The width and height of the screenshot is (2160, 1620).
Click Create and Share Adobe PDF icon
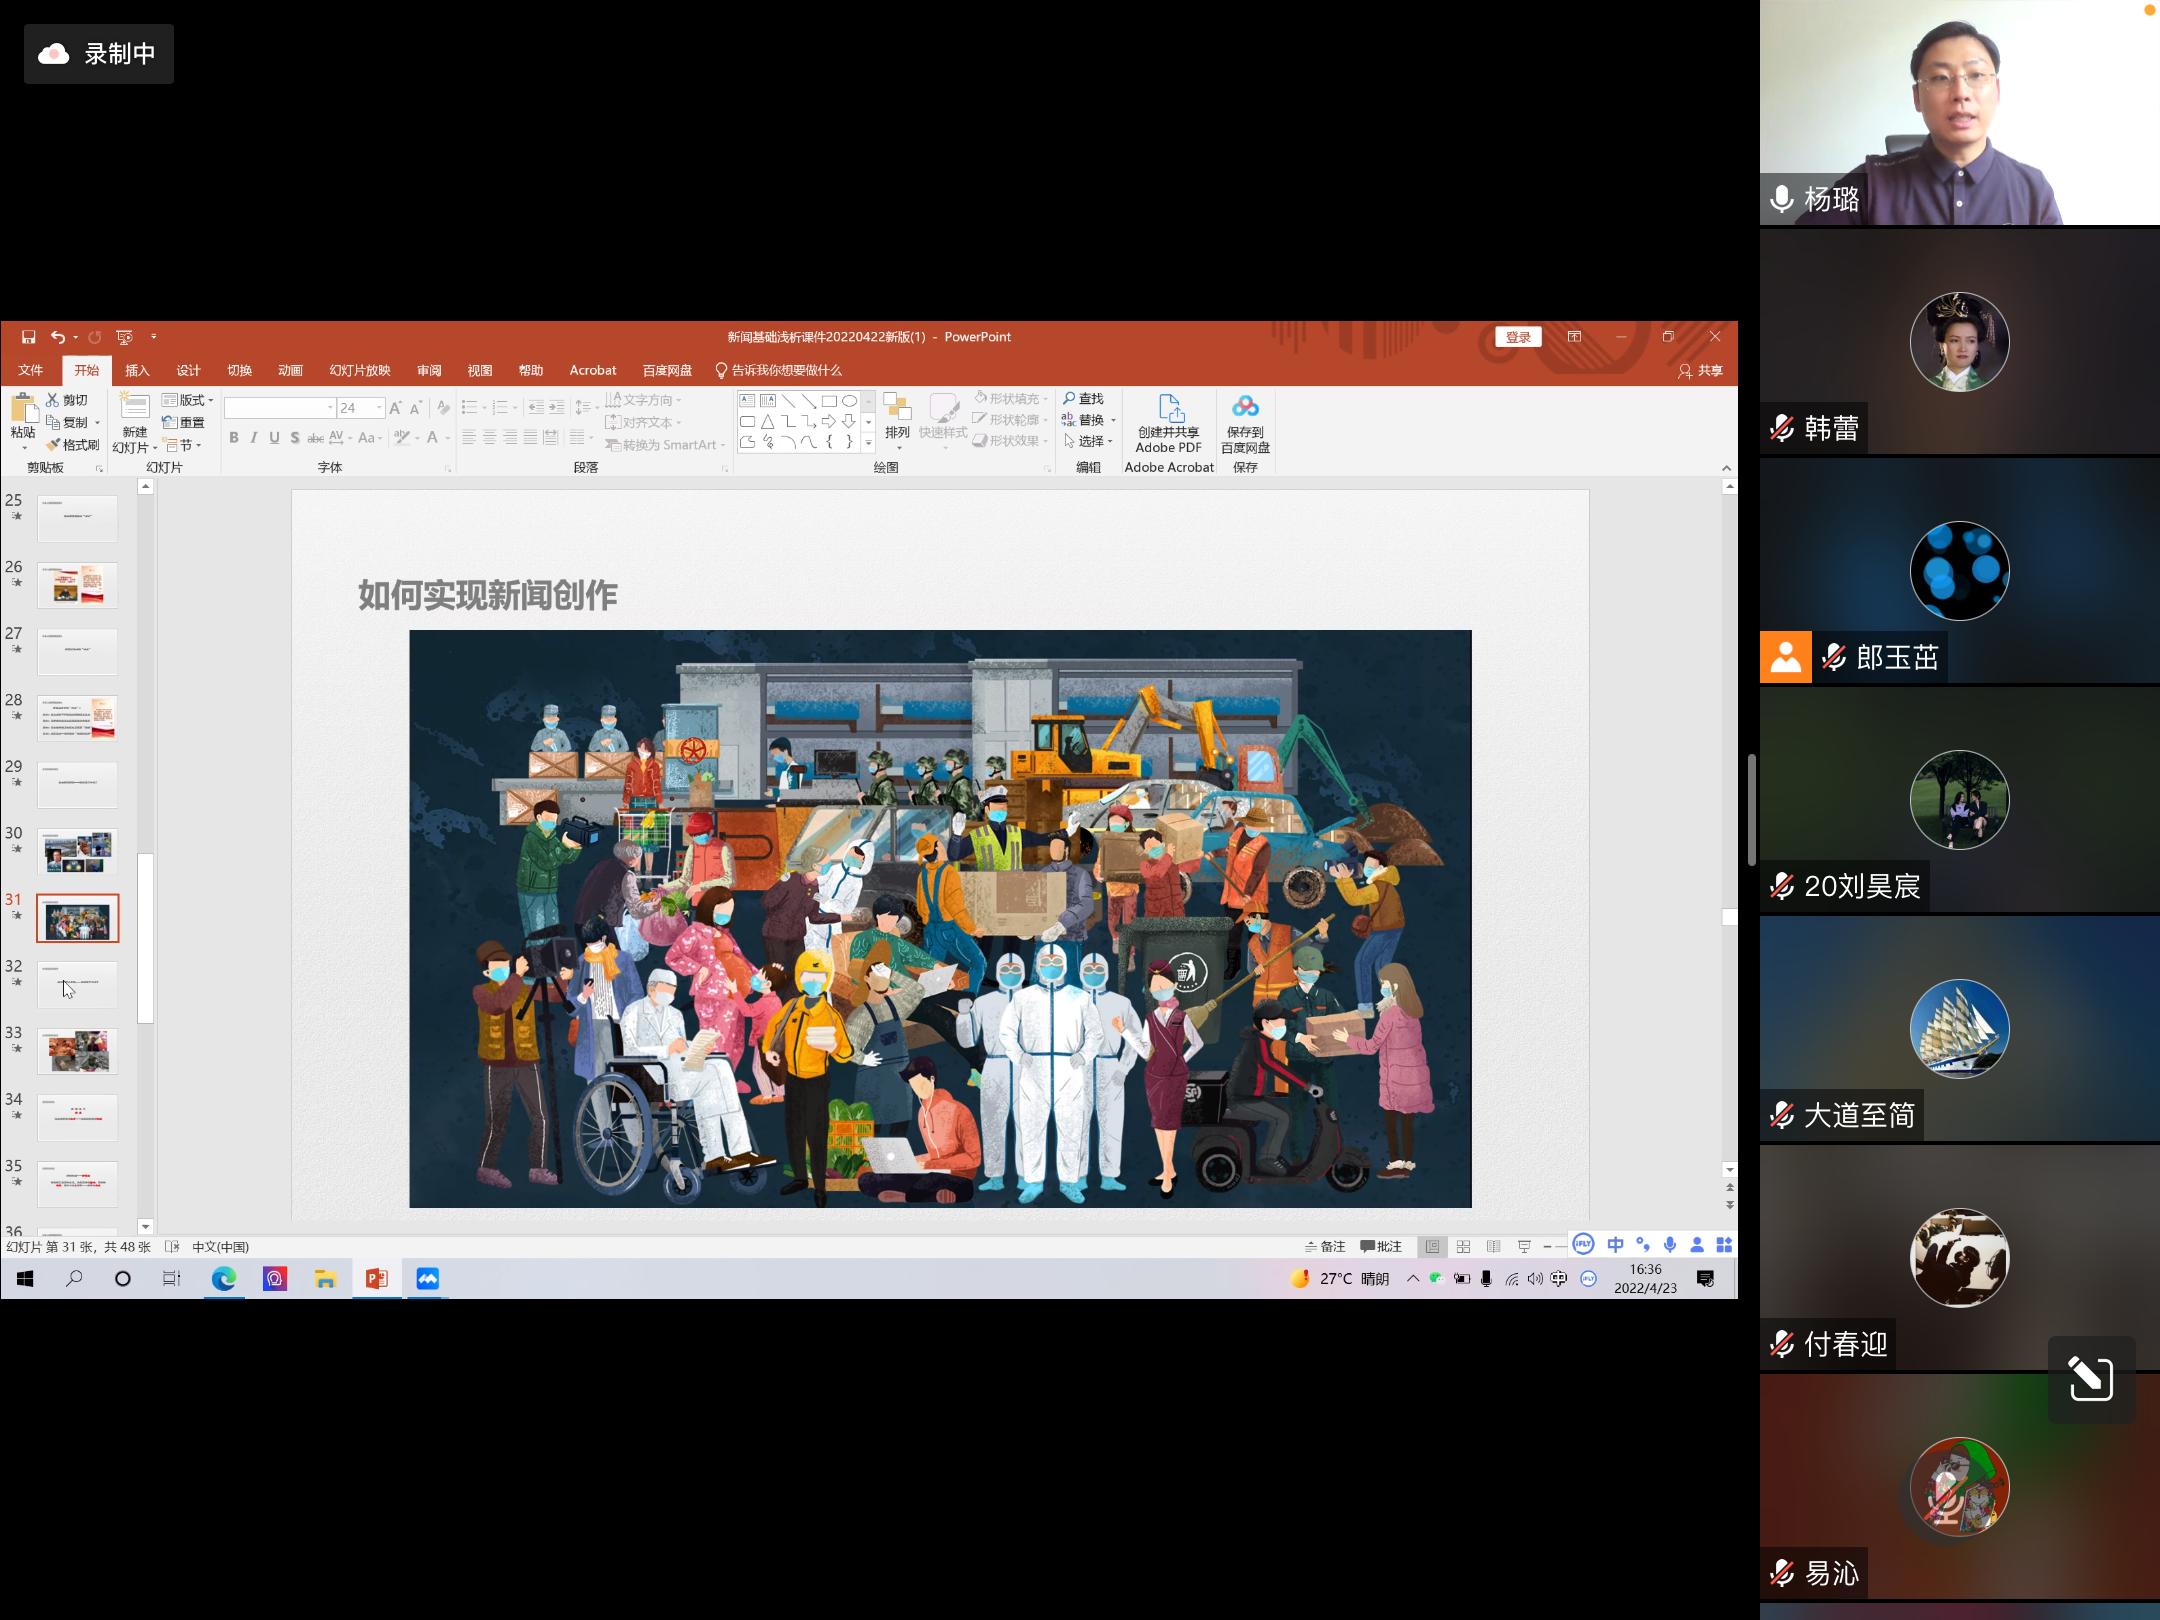(1170, 407)
